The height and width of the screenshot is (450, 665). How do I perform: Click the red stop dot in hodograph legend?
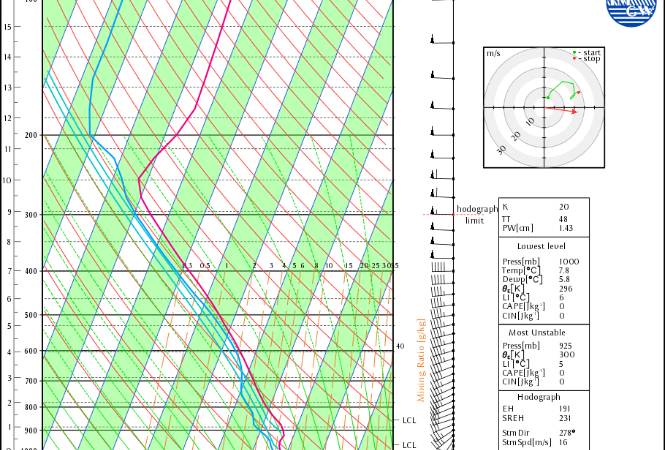coord(574,59)
